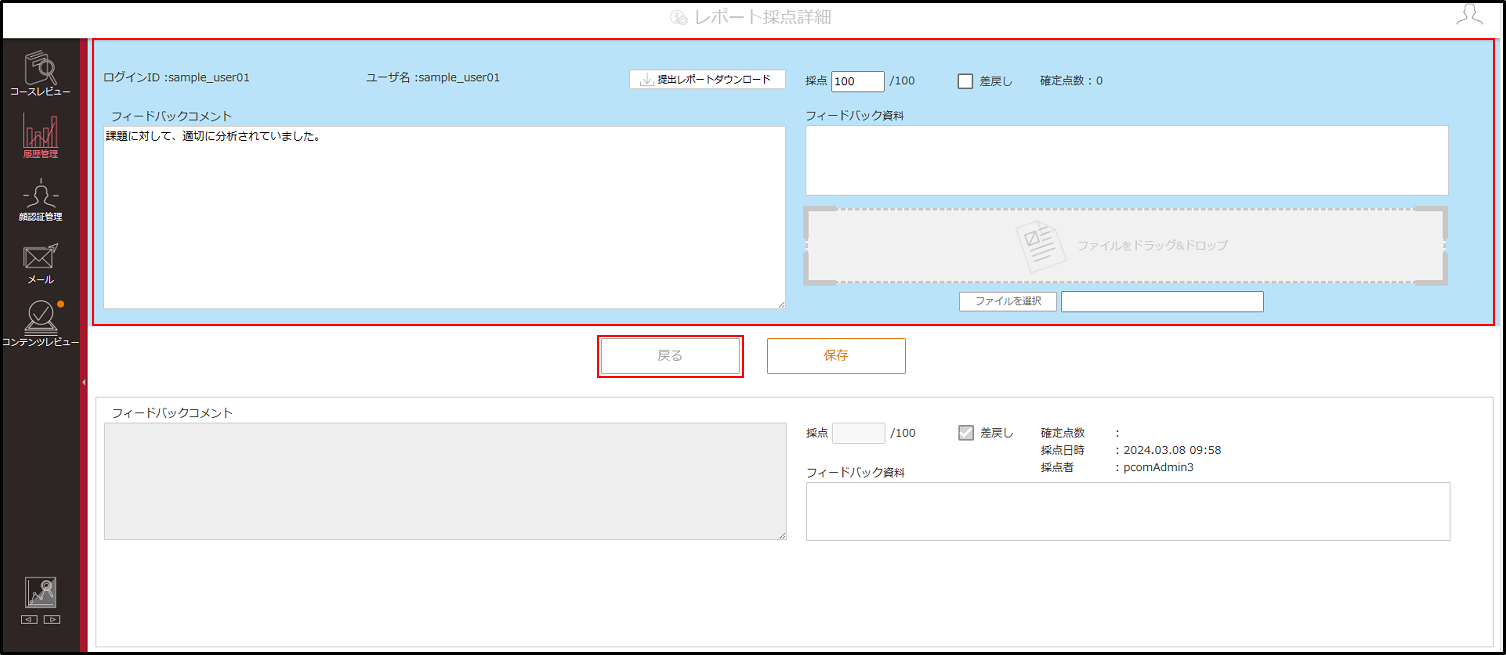Open コースレビュー in the sidebar
Image resolution: width=1506 pixels, height=655 pixels.
pos(41,74)
